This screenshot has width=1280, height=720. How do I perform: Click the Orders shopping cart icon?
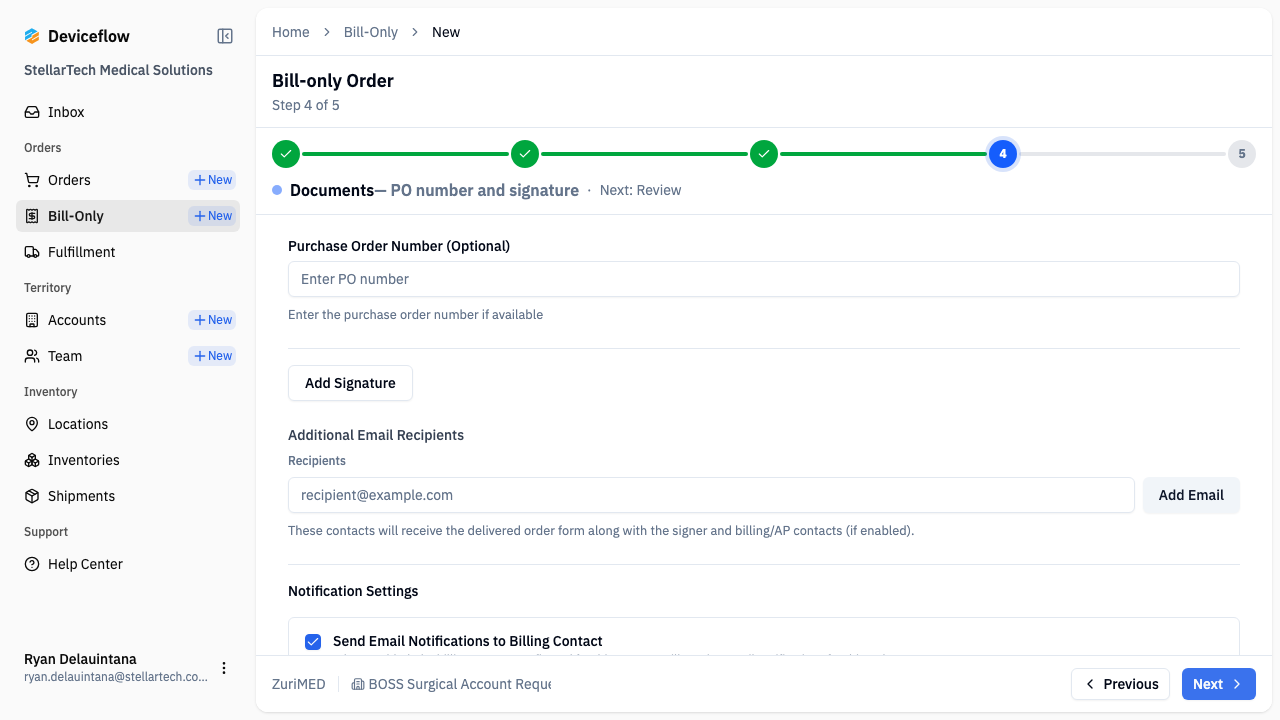click(x=32, y=180)
